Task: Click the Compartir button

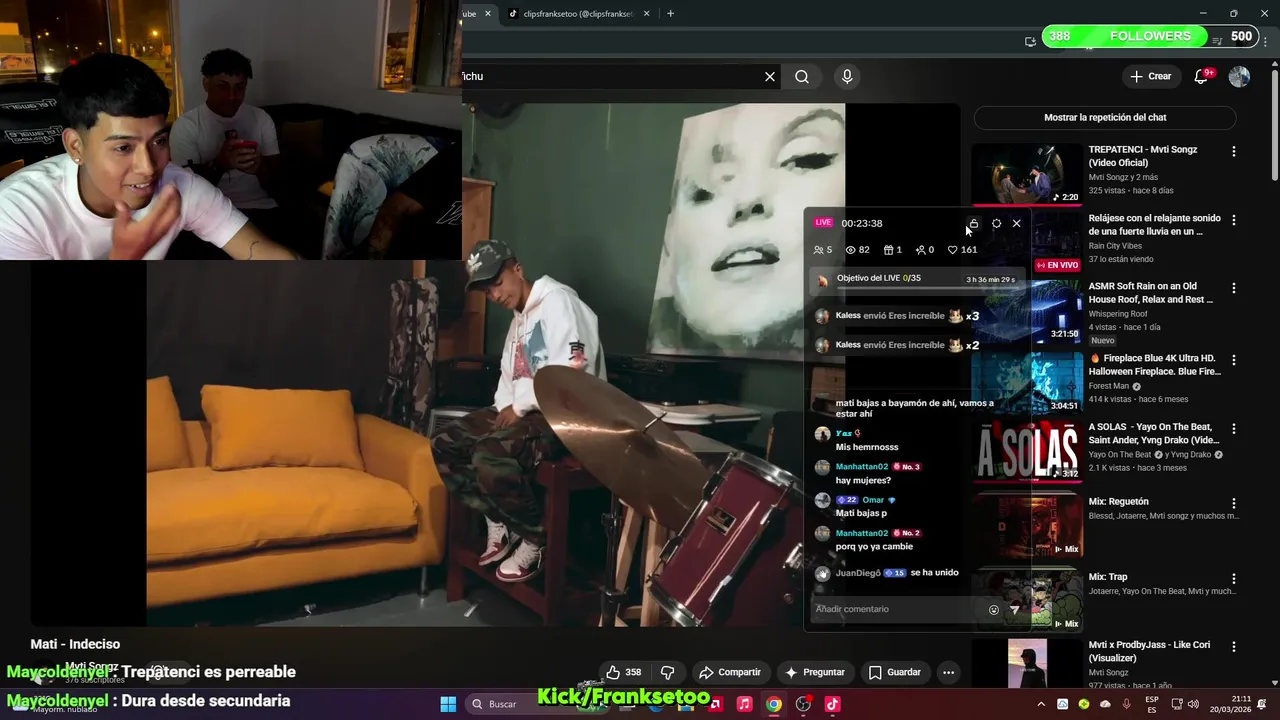Action: [730, 672]
